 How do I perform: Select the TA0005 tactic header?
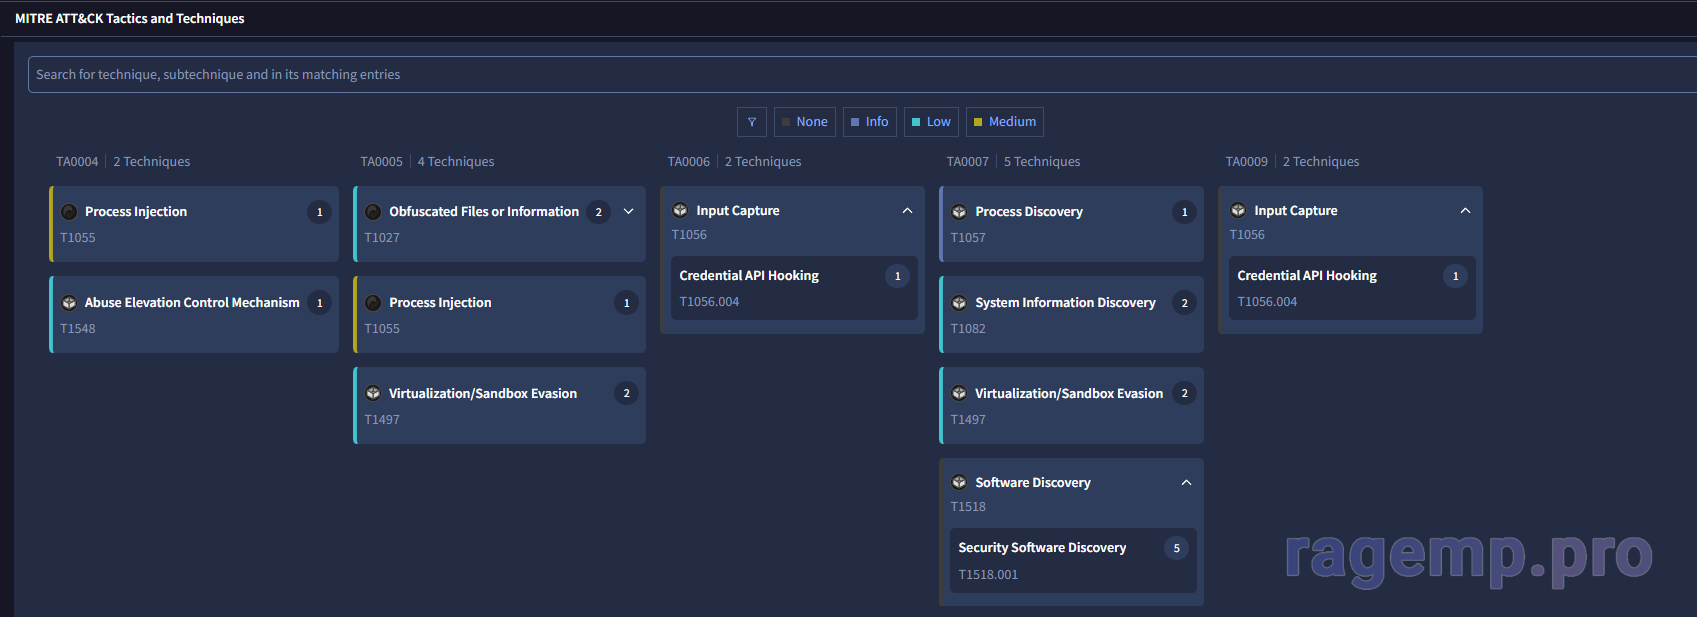(382, 162)
